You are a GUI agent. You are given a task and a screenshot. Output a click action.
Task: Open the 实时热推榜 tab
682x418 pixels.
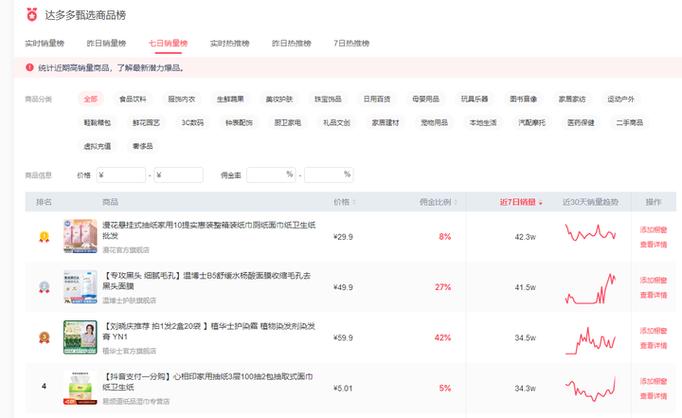pos(230,43)
